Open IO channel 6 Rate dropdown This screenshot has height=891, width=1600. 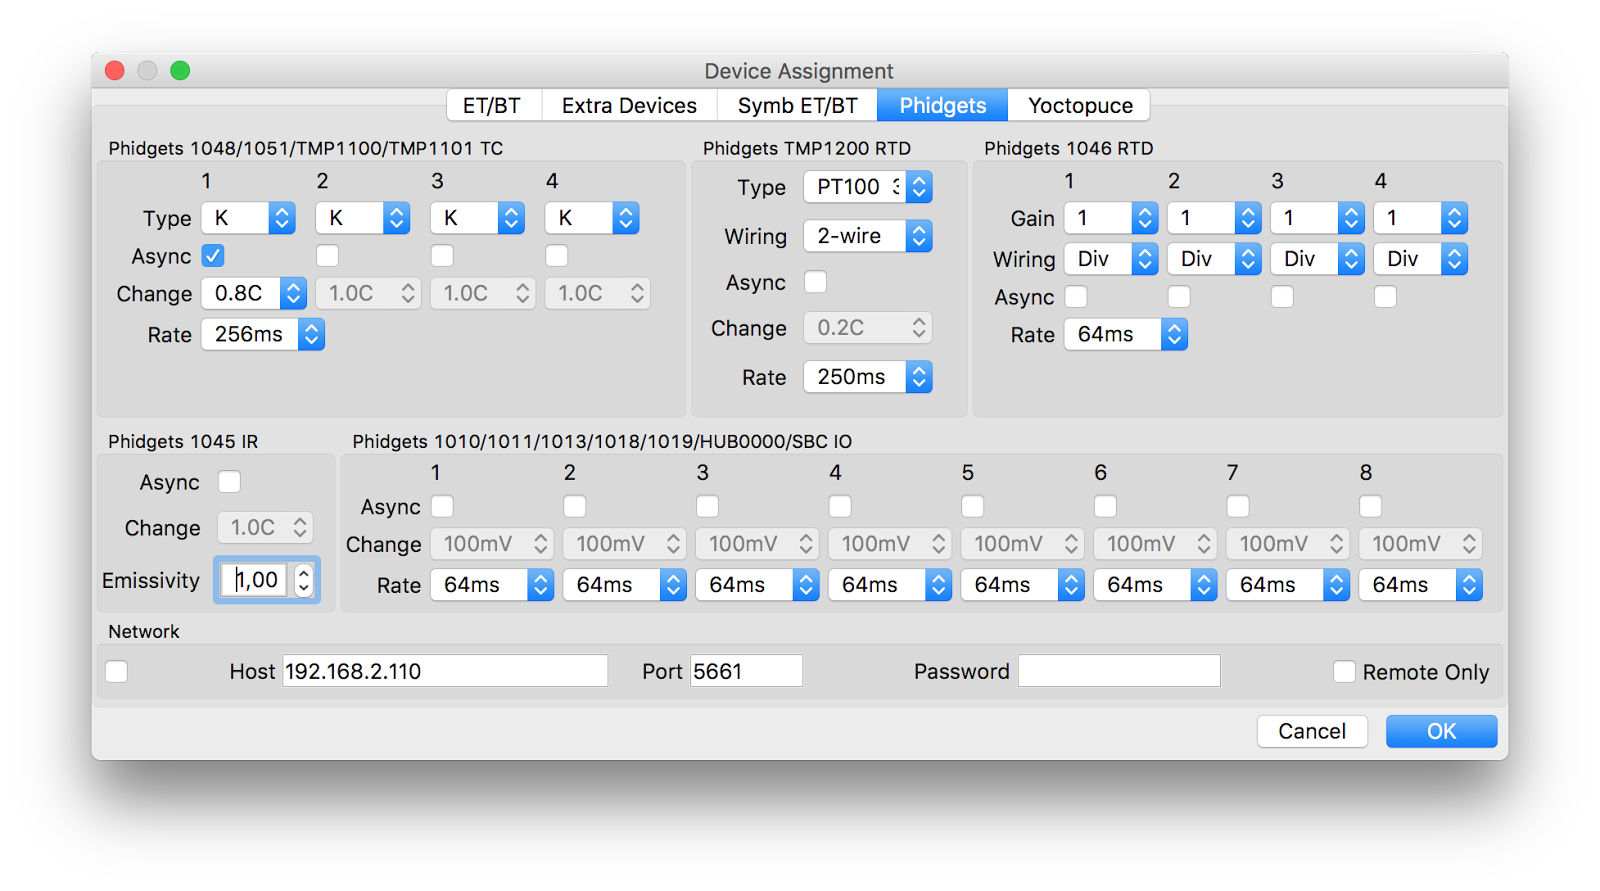click(x=1155, y=585)
